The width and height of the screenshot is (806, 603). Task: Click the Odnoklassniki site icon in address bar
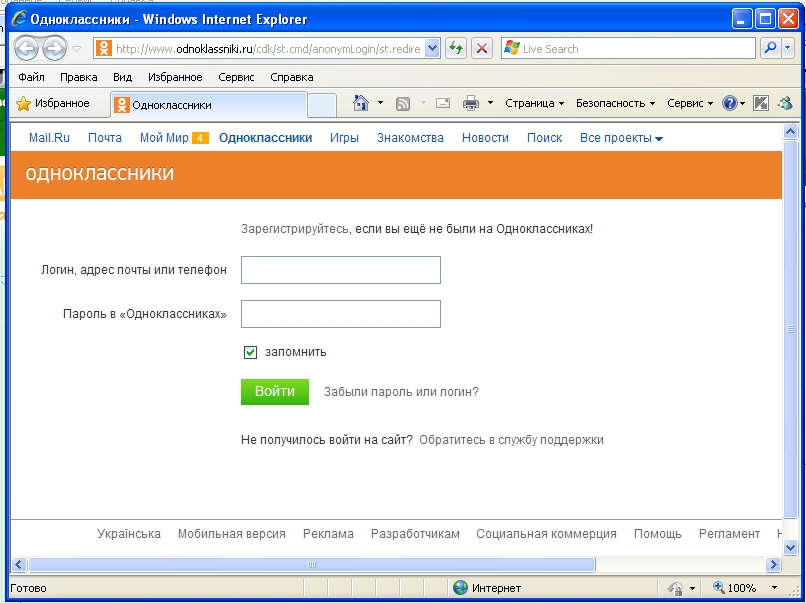tap(103, 49)
